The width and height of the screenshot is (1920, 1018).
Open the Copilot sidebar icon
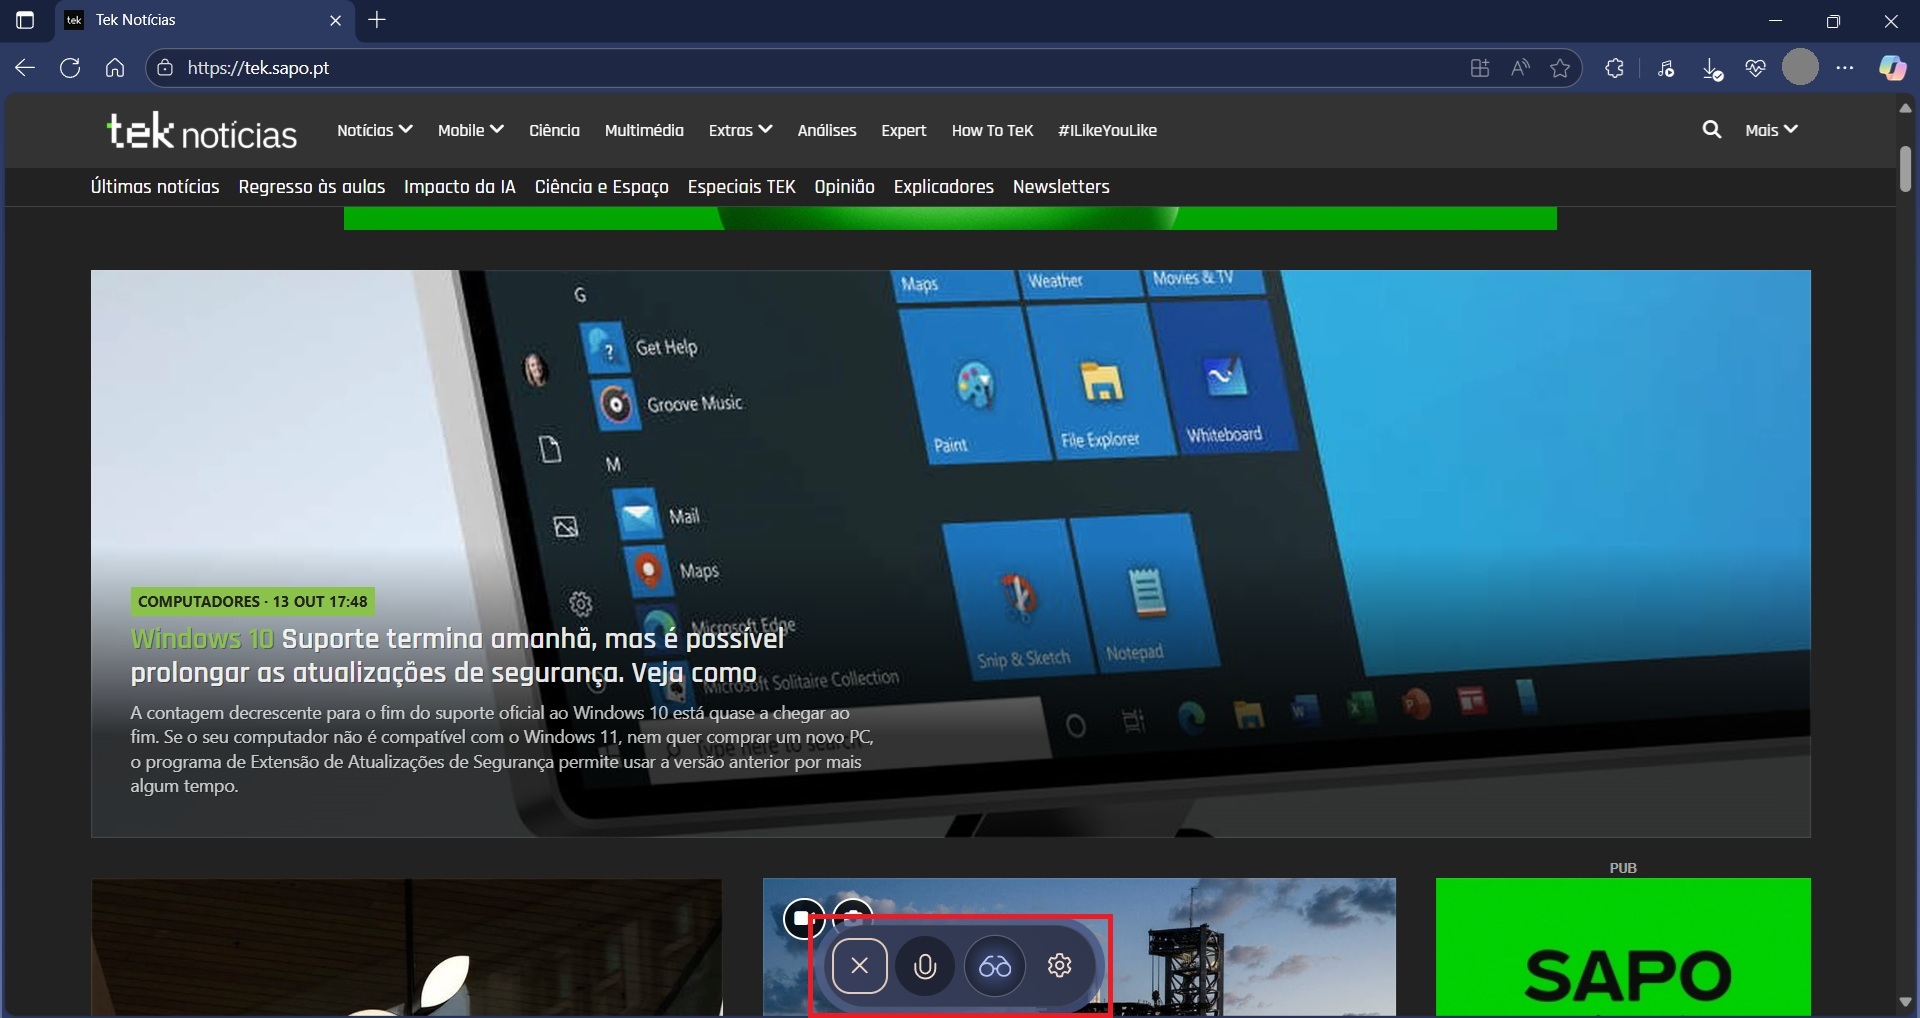click(1892, 68)
